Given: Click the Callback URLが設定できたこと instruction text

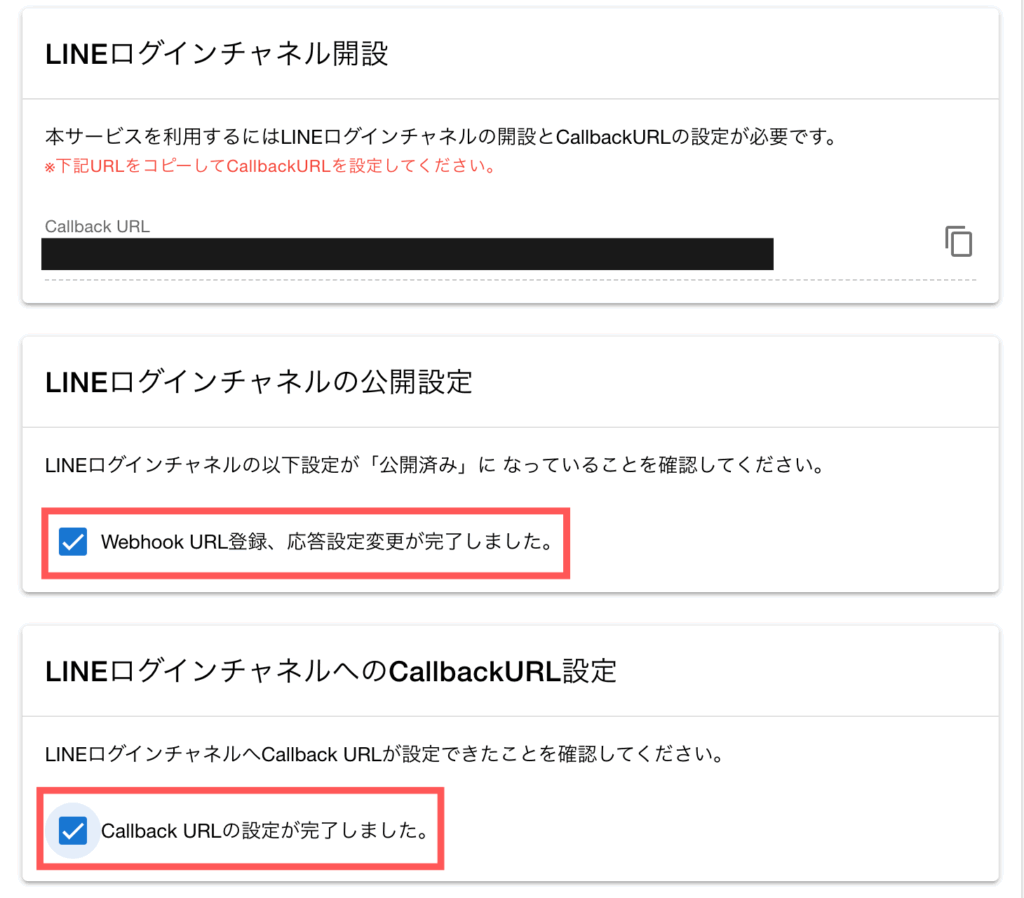Looking at the screenshot, I should (384, 754).
